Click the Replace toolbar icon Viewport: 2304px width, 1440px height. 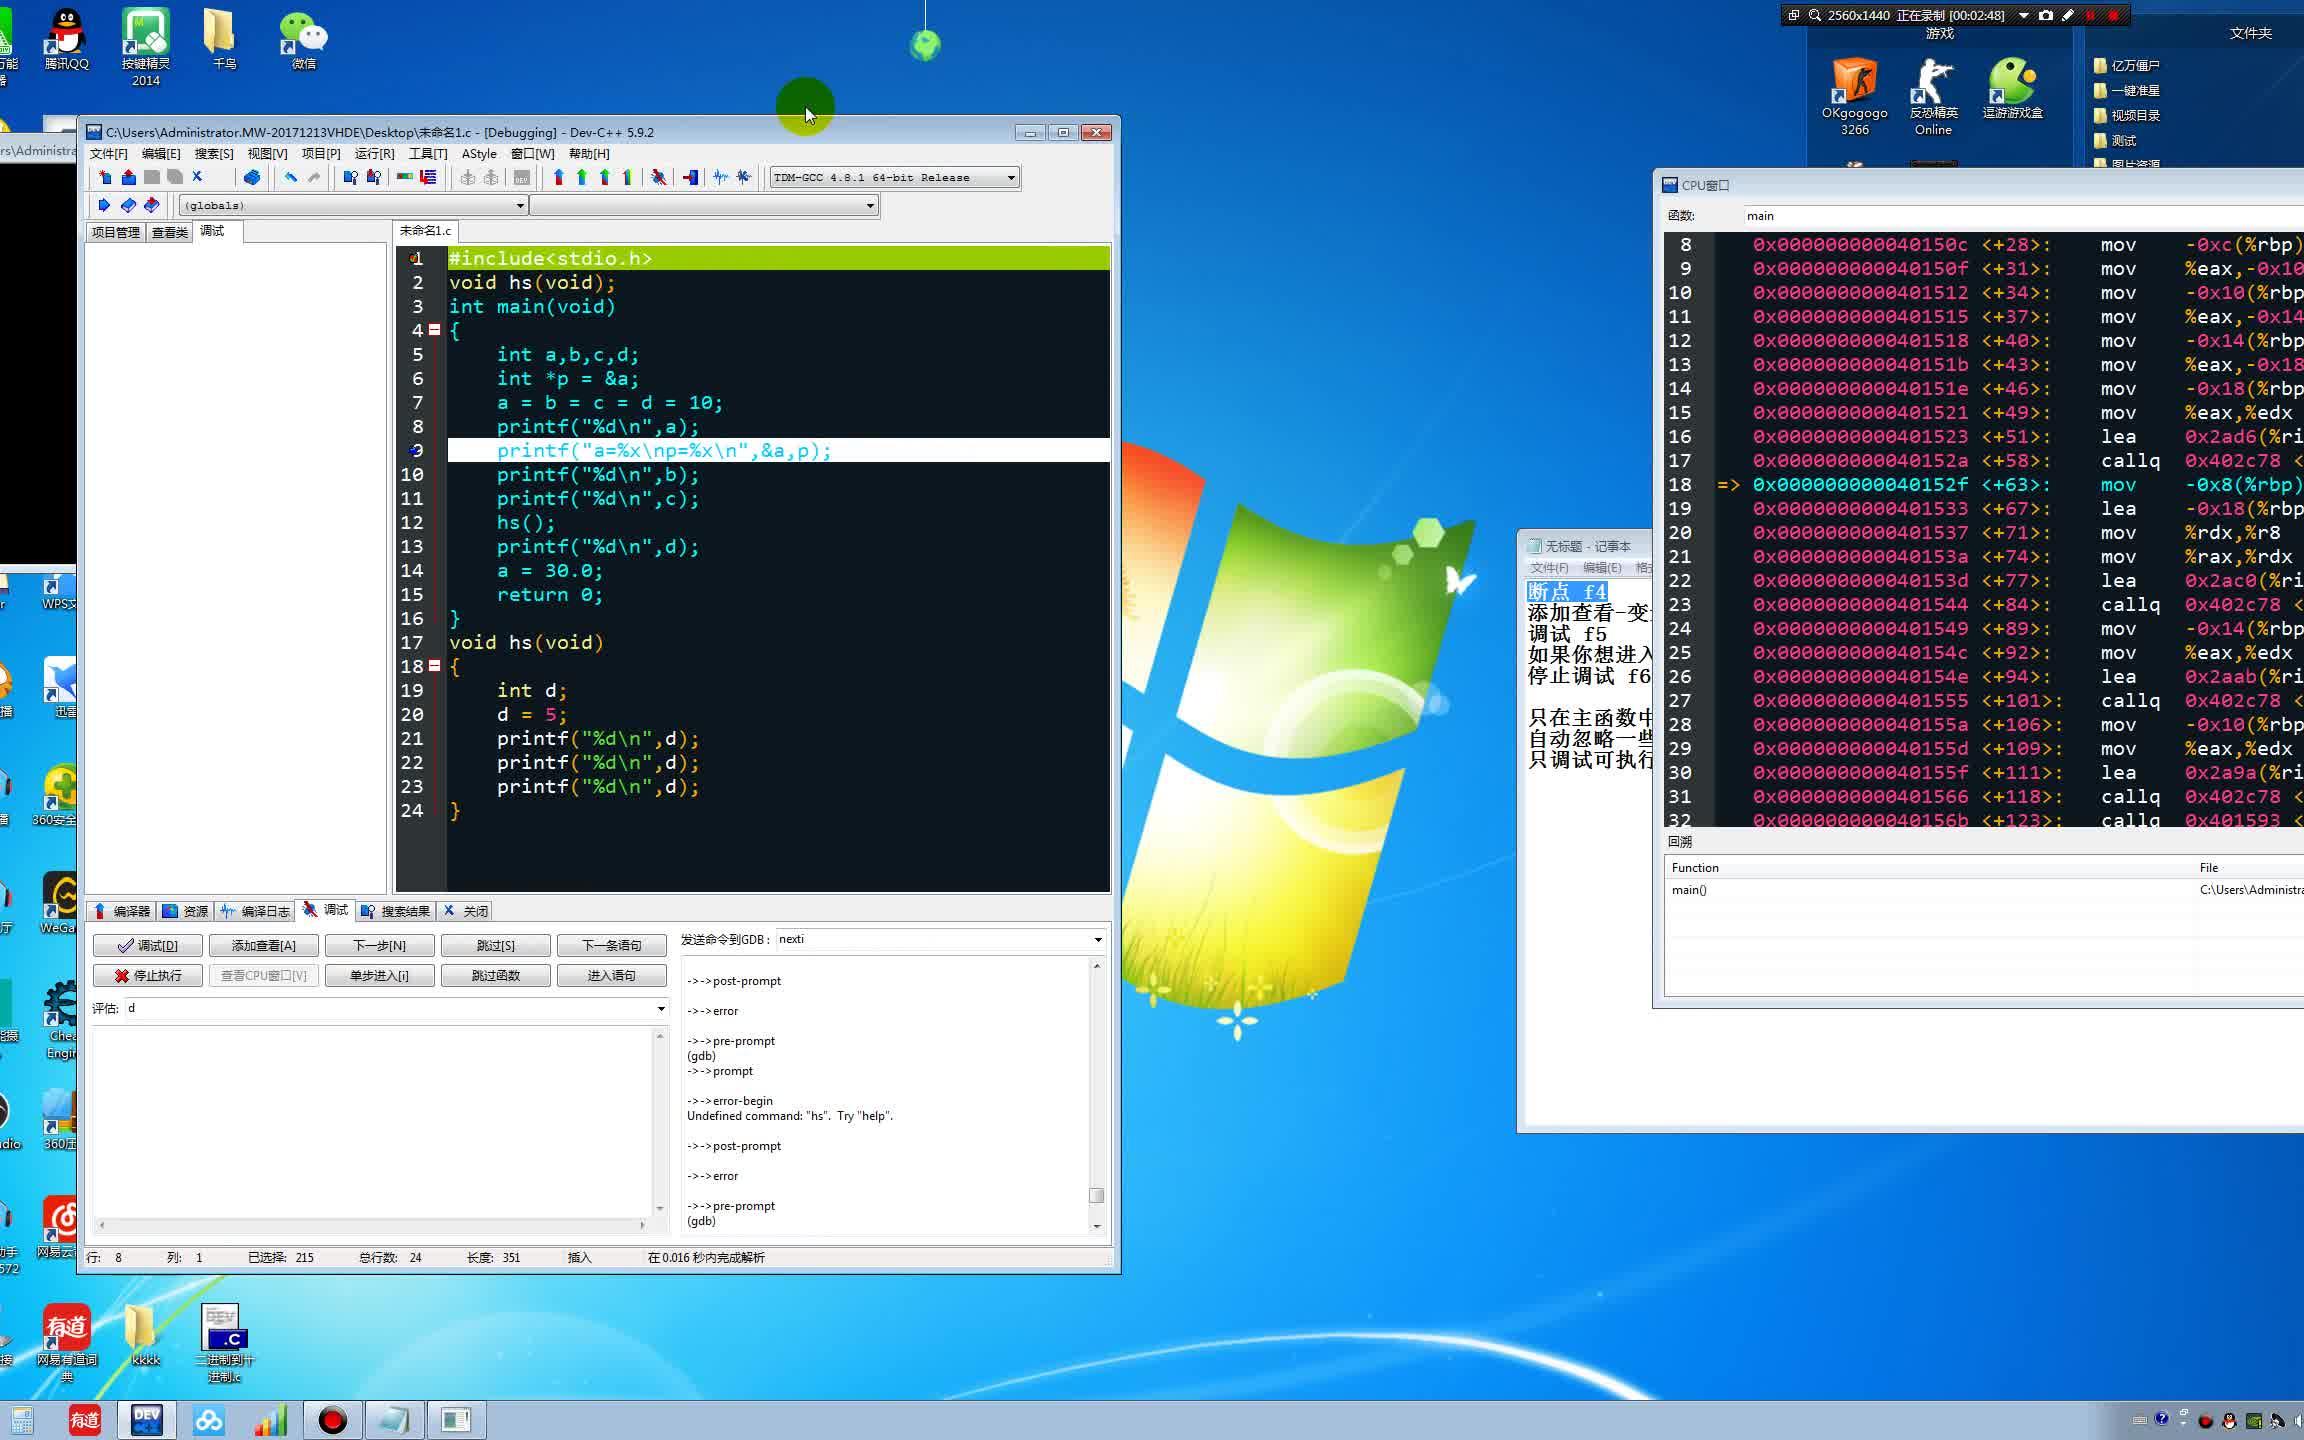pyautogui.click(x=374, y=177)
